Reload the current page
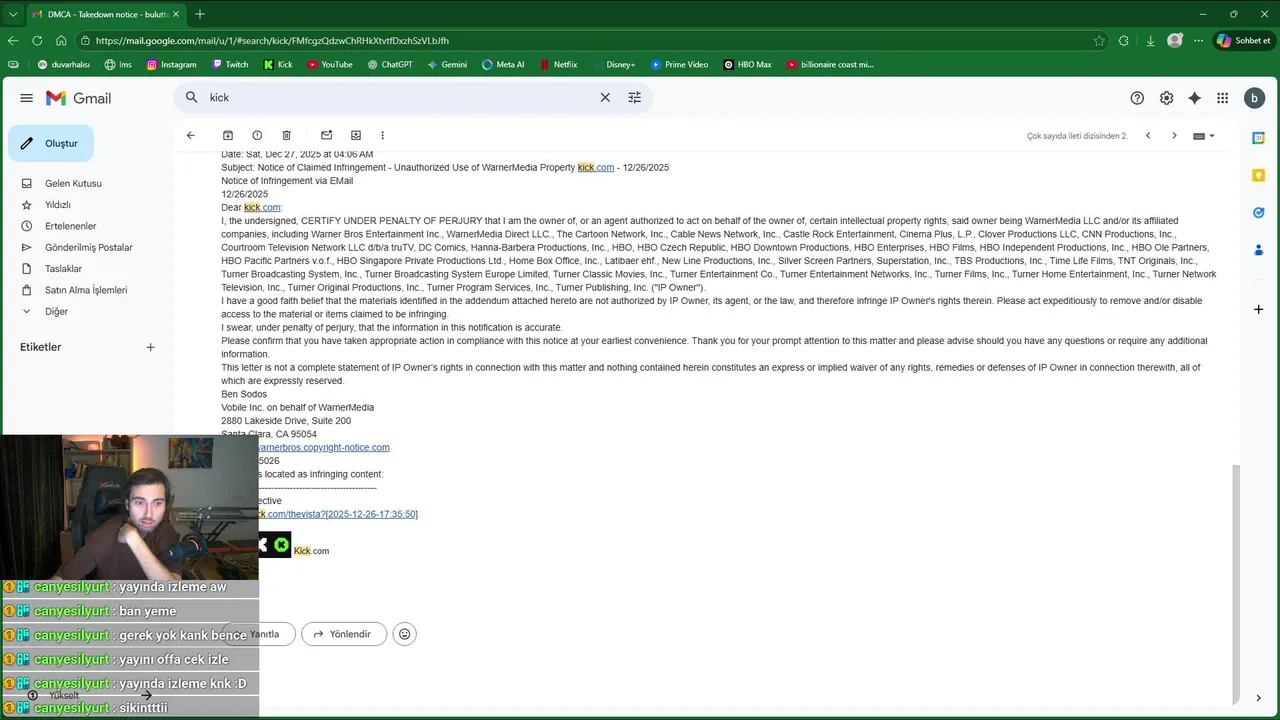The image size is (1280, 720). tap(37, 41)
